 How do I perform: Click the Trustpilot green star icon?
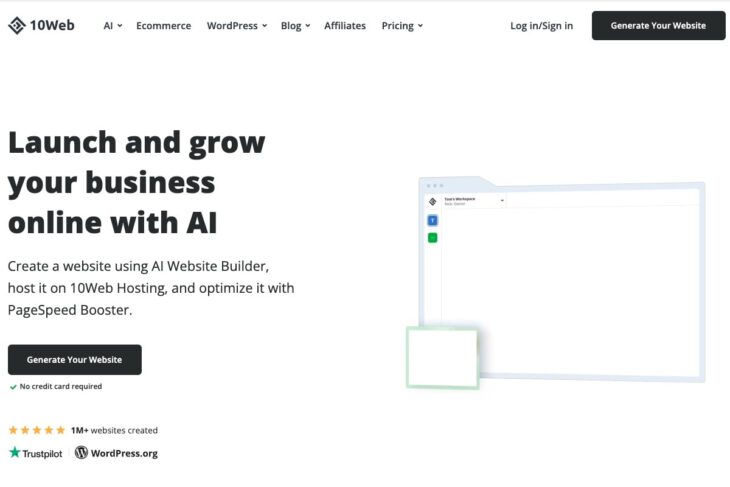pos(14,452)
